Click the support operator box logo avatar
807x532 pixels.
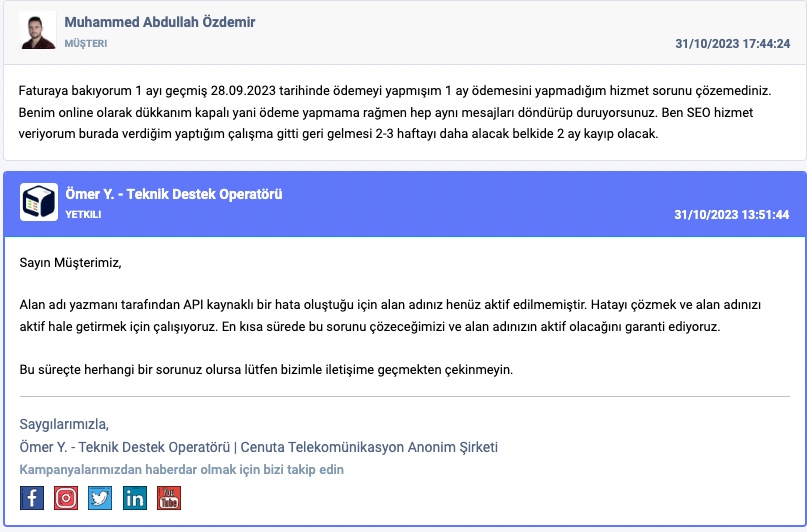[39, 202]
